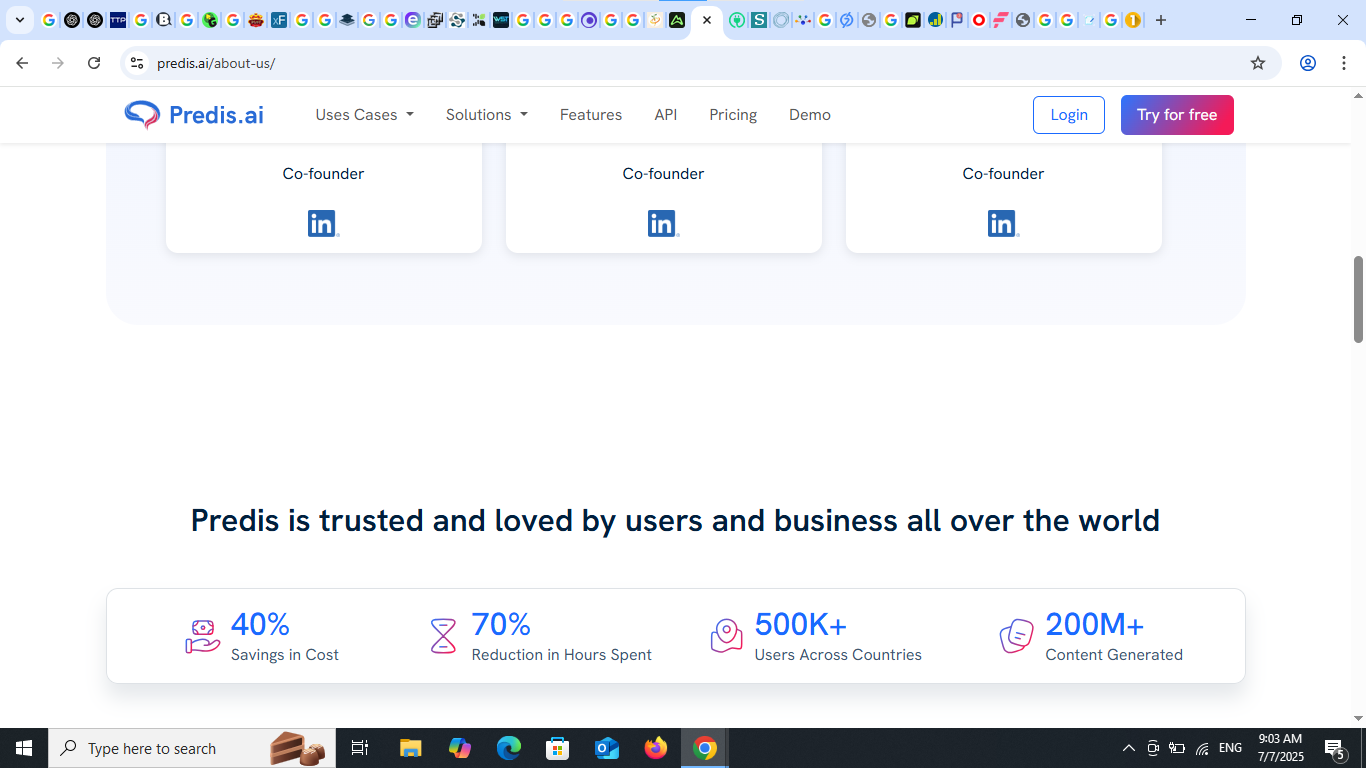This screenshot has height=768, width=1366.
Task: Open the Chrome three-dot menu
Action: tap(1343, 63)
